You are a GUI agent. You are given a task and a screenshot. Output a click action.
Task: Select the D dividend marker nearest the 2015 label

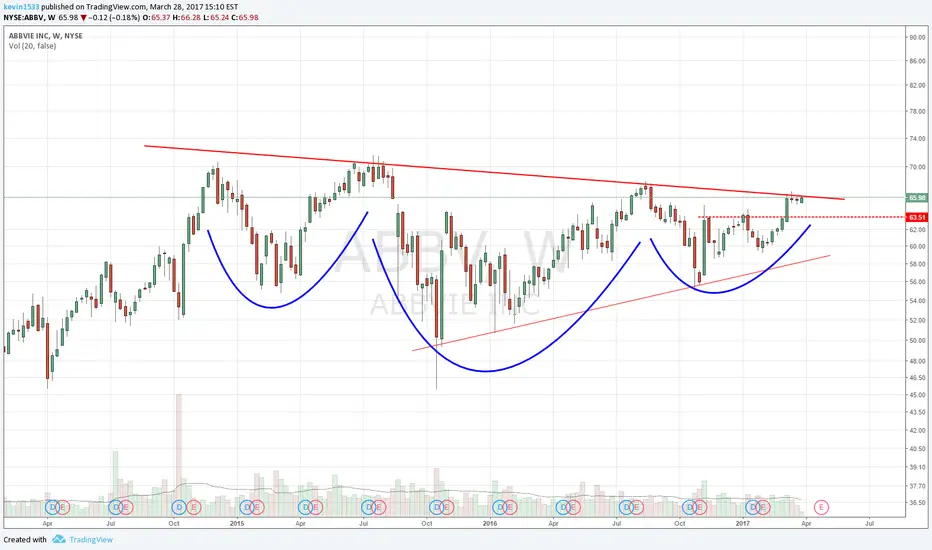[x=246, y=507]
